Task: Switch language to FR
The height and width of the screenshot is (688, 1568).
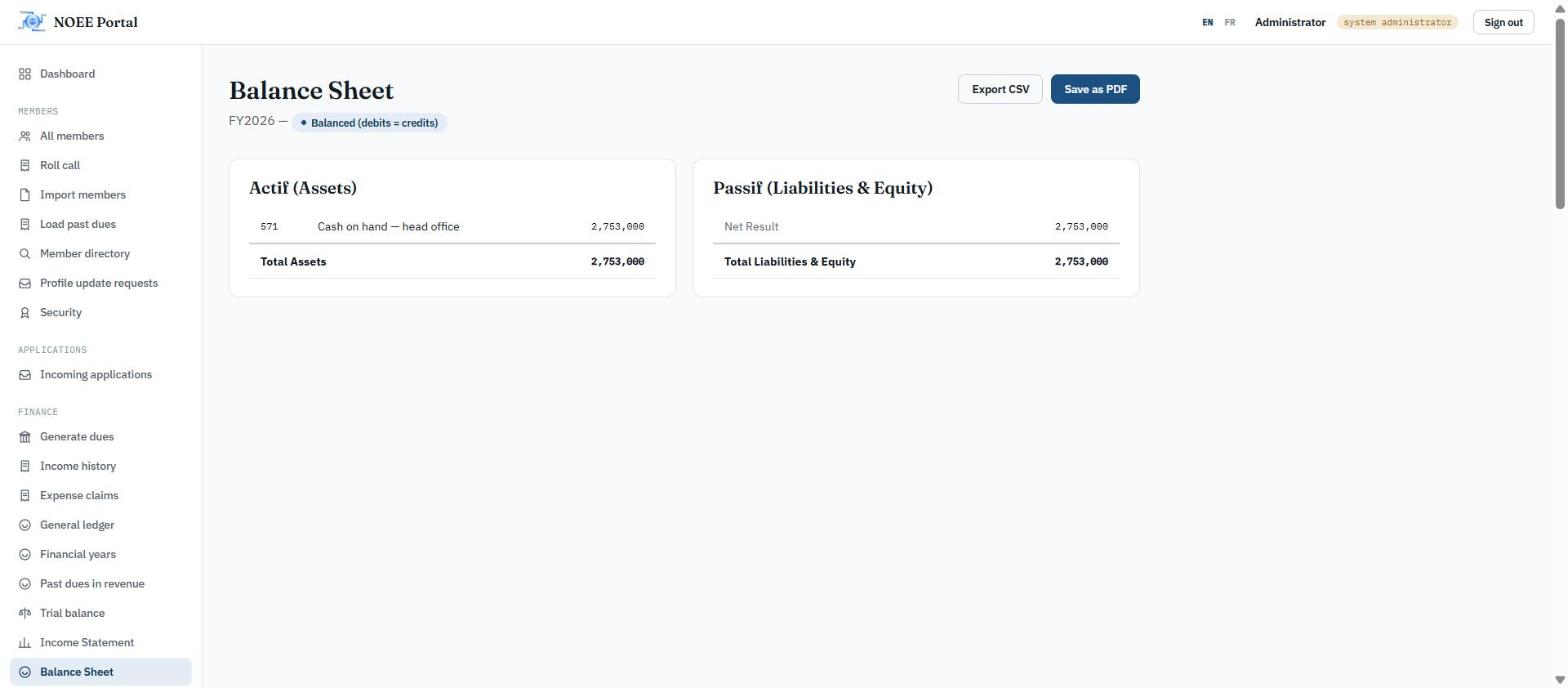Action: pos(1230,22)
